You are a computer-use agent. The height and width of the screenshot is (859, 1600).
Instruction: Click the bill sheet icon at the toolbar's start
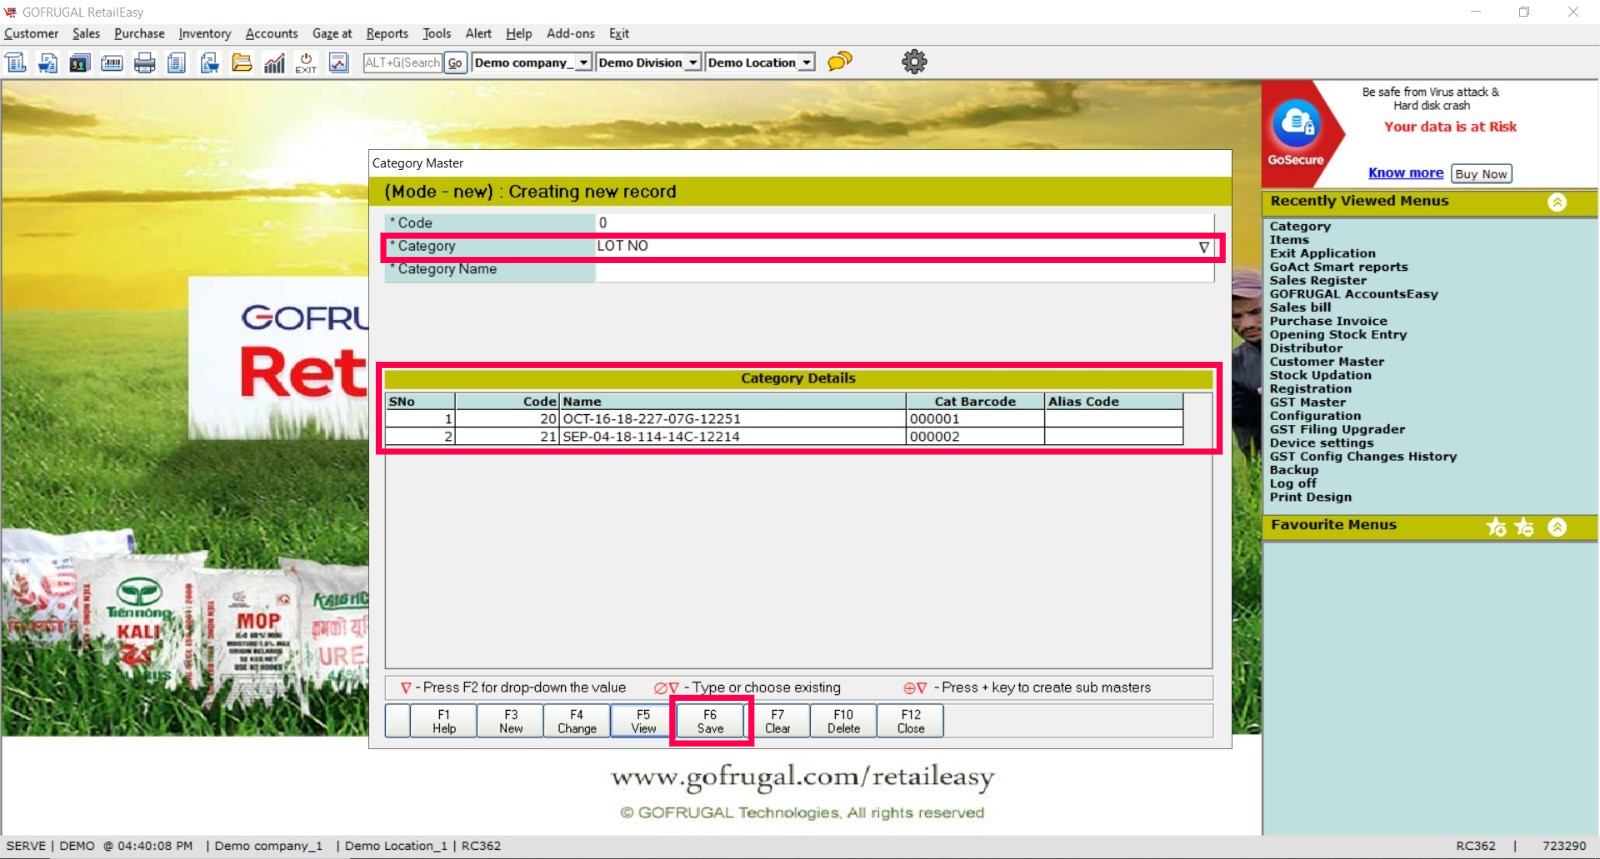tap(16, 63)
